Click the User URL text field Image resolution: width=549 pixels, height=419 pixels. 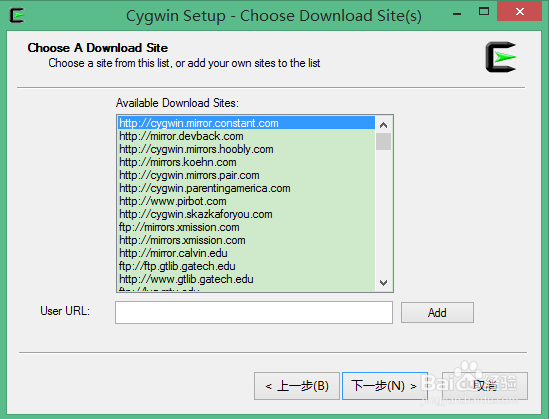pyautogui.click(x=254, y=312)
